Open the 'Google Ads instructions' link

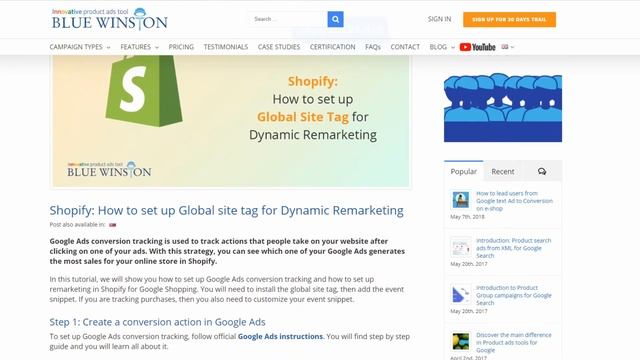pos(280,336)
